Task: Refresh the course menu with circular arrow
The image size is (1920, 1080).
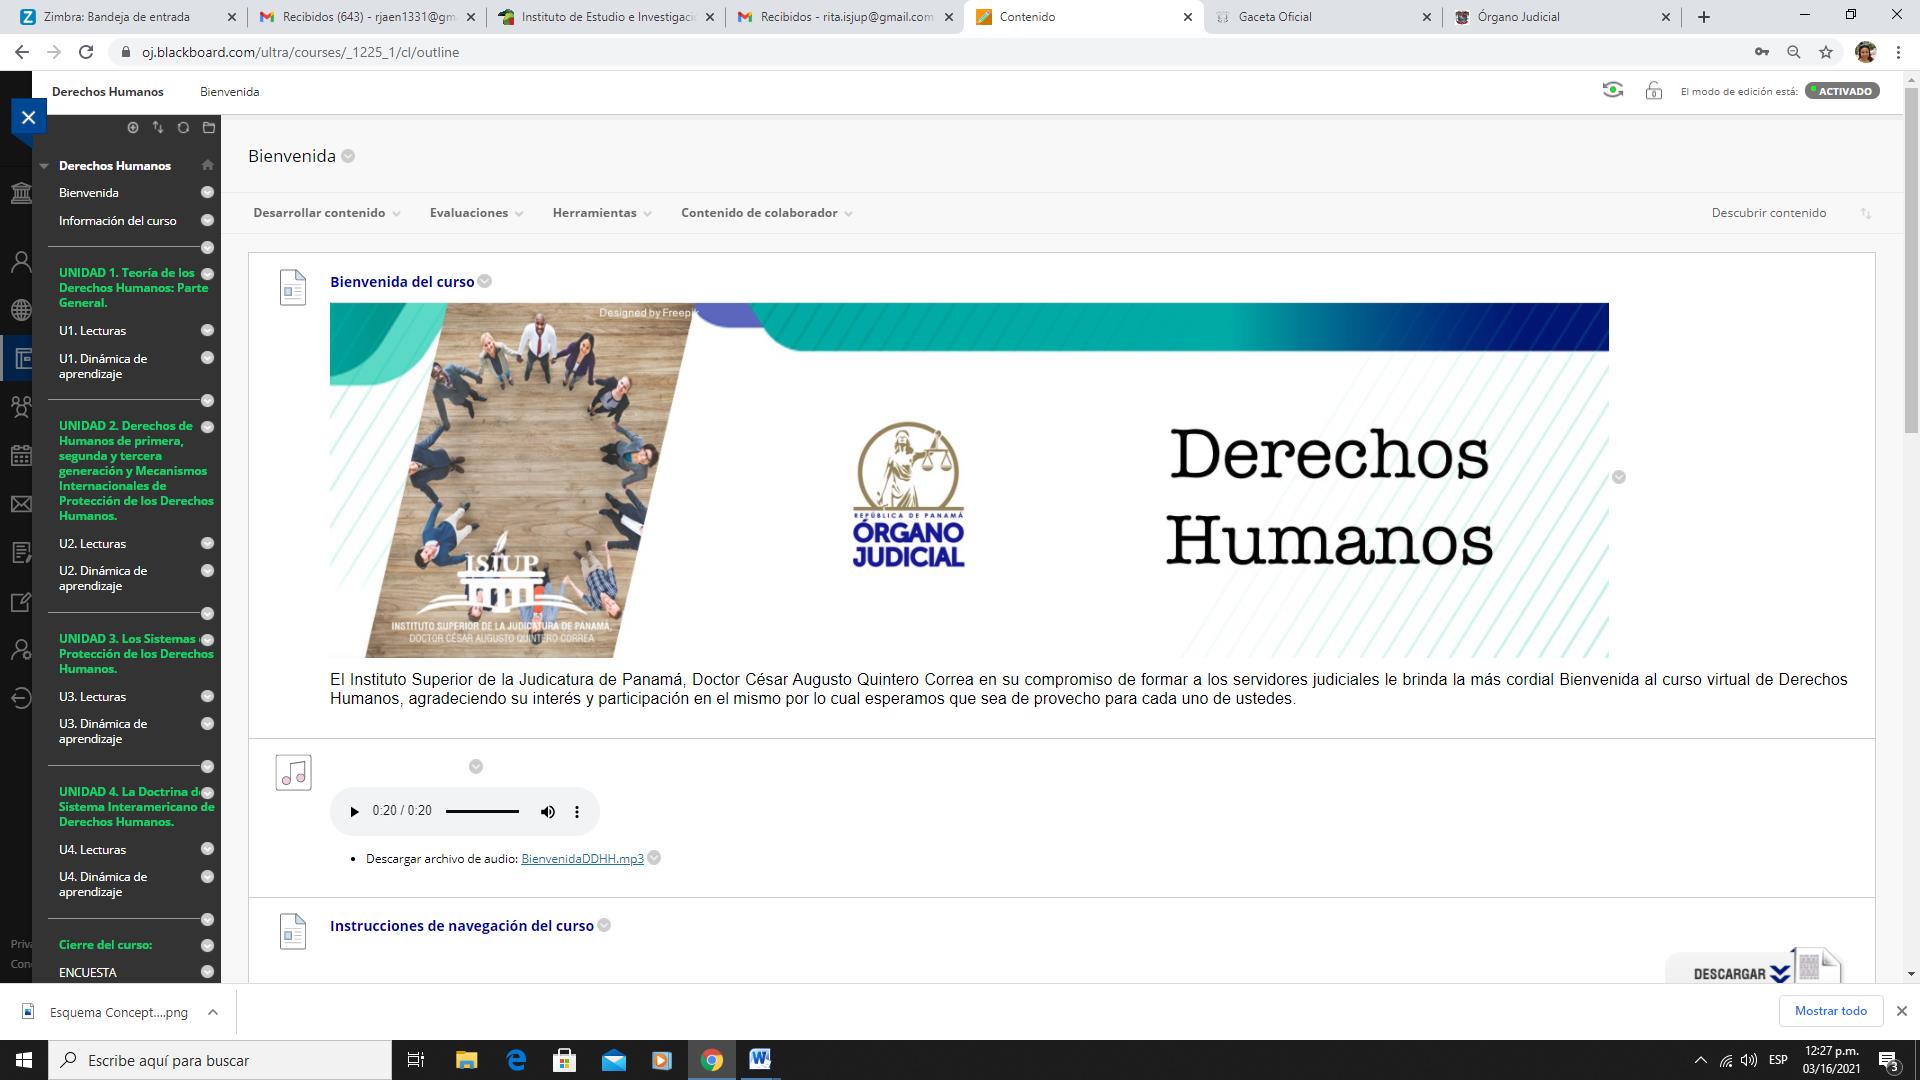Action: (183, 127)
